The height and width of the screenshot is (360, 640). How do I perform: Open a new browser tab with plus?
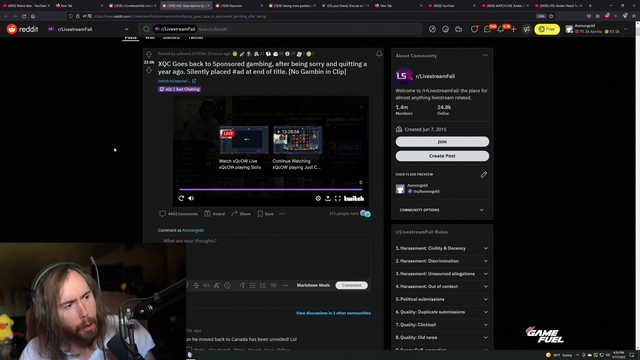[x=590, y=6]
